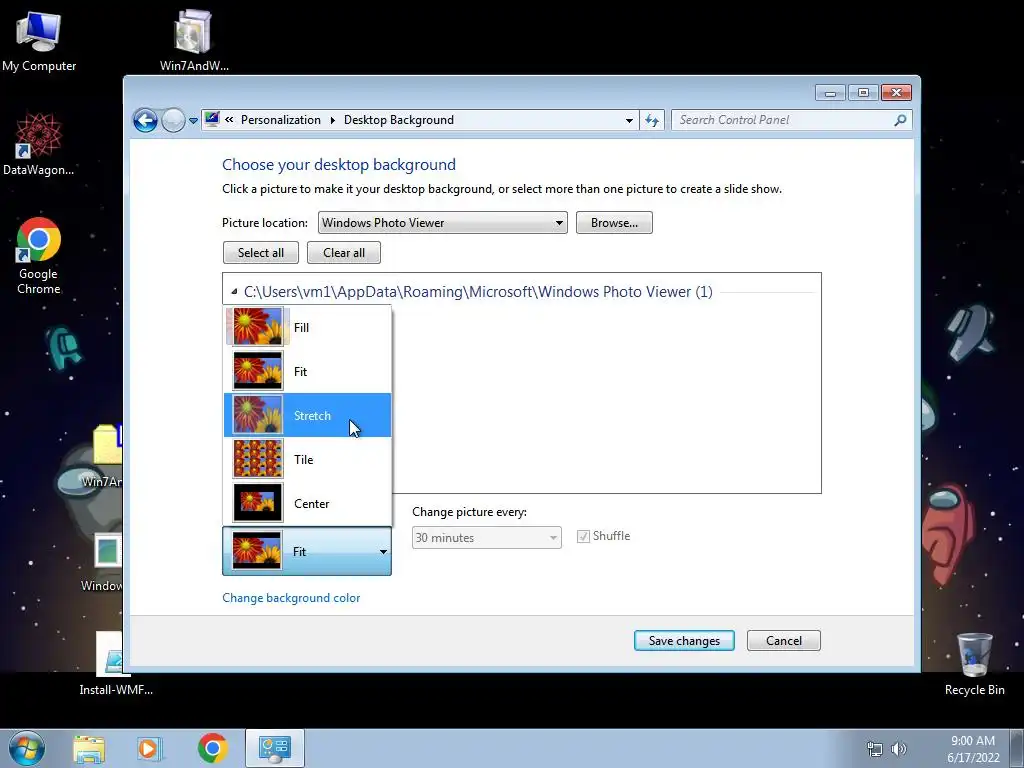Go back with the Back arrow
The height and width of the screenshot is (768, 1024).
145,120
